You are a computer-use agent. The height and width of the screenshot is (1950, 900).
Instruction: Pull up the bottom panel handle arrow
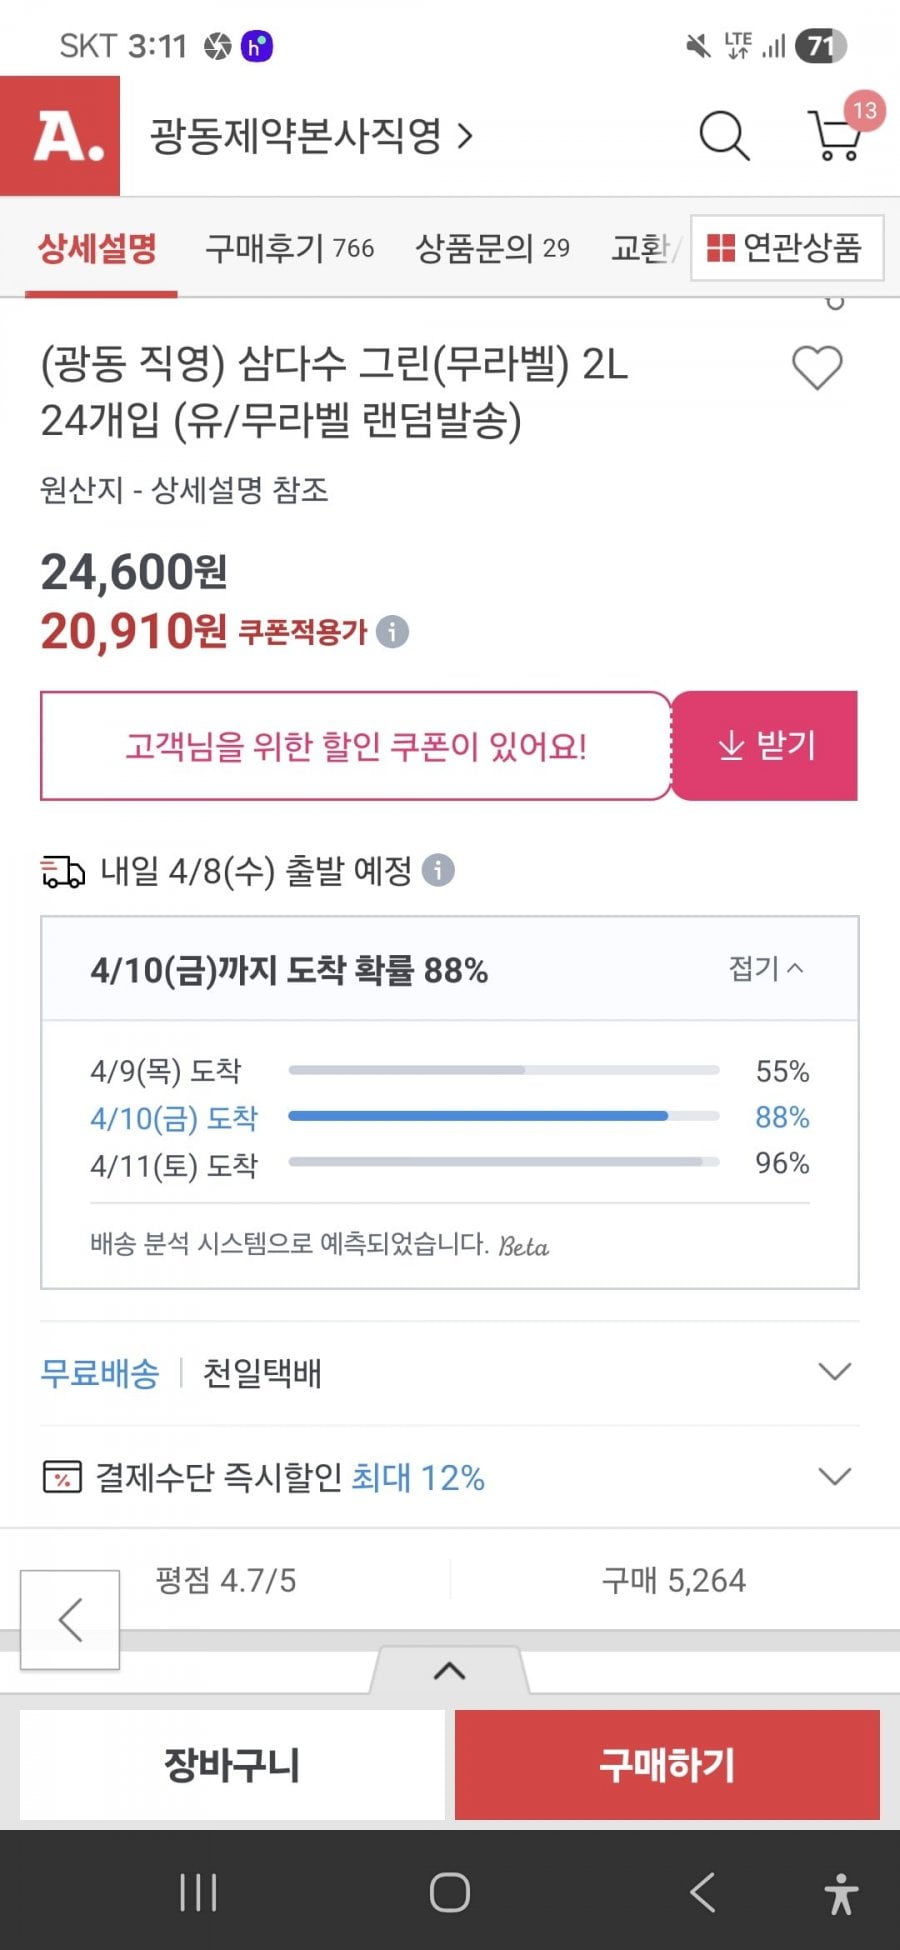[450, 1670]
